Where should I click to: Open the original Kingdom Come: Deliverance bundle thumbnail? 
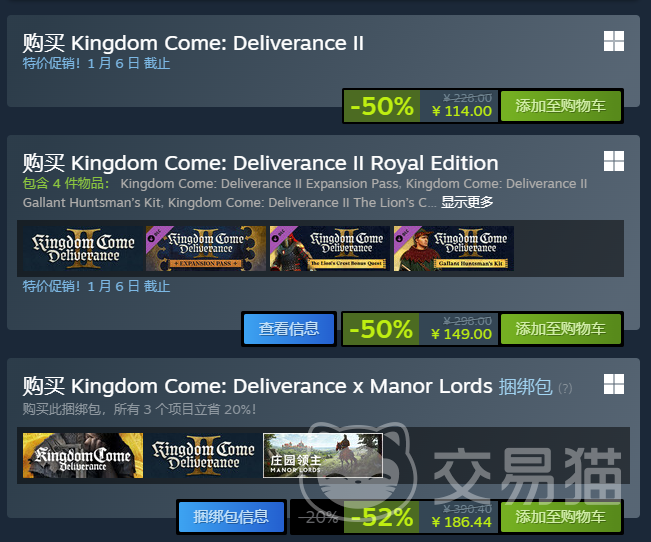click(x=83, y=456)
